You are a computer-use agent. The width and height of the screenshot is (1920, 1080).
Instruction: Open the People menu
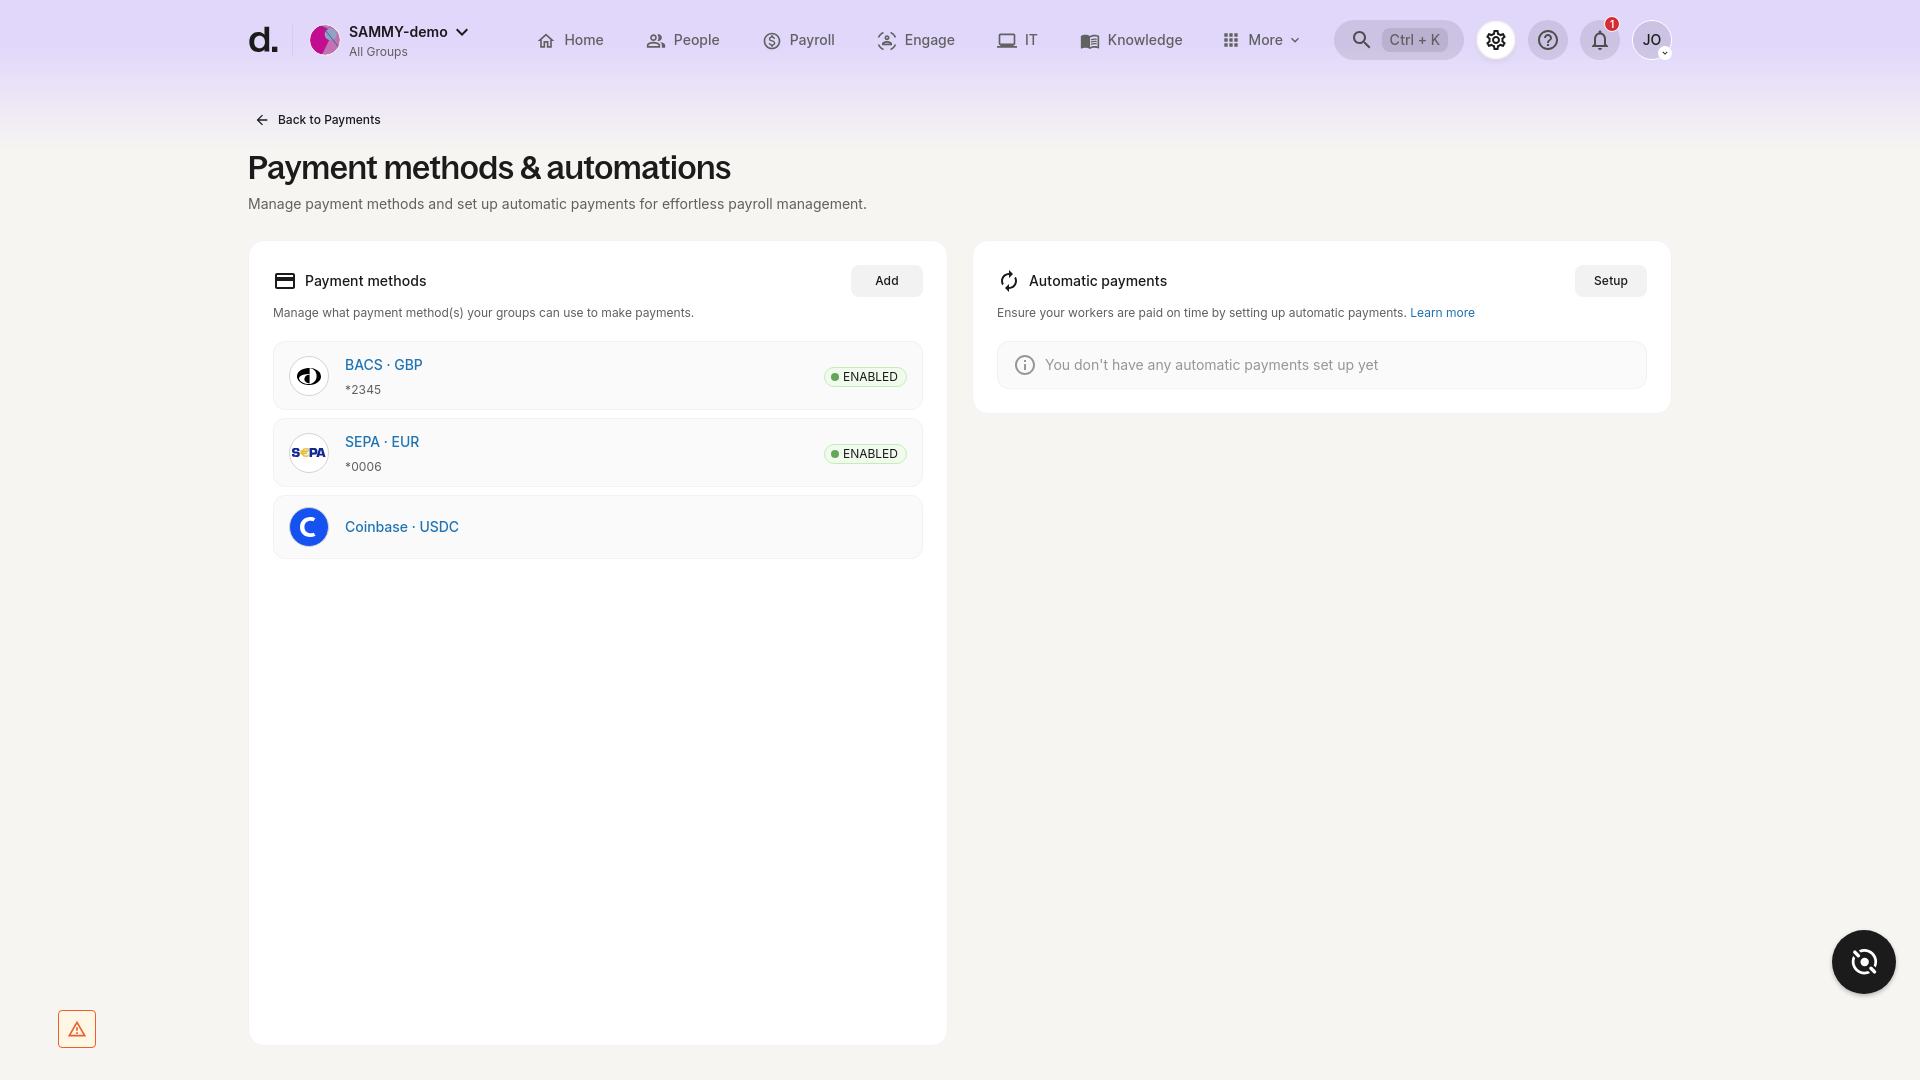(683, 40)
